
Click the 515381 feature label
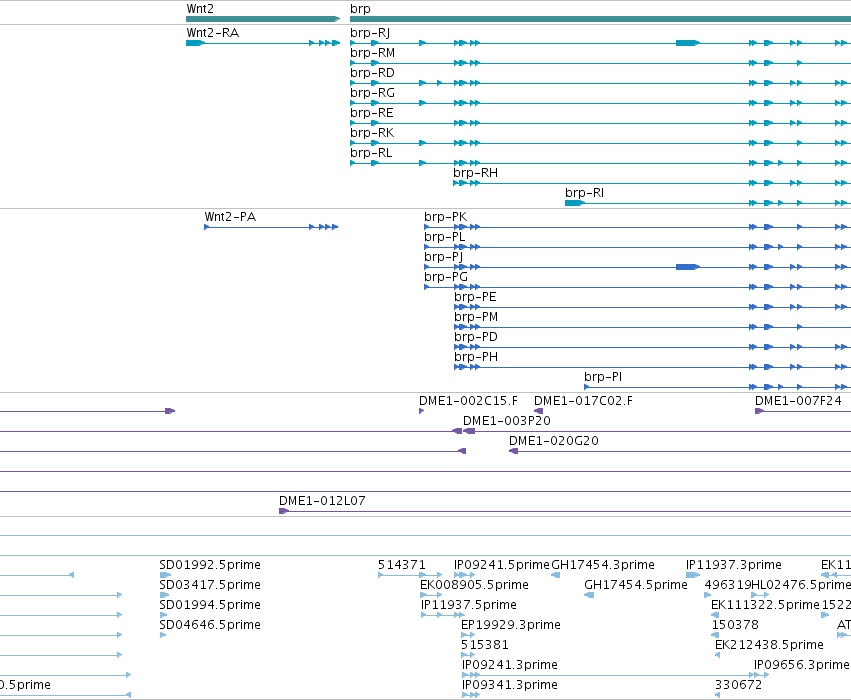tap(485, 645)
